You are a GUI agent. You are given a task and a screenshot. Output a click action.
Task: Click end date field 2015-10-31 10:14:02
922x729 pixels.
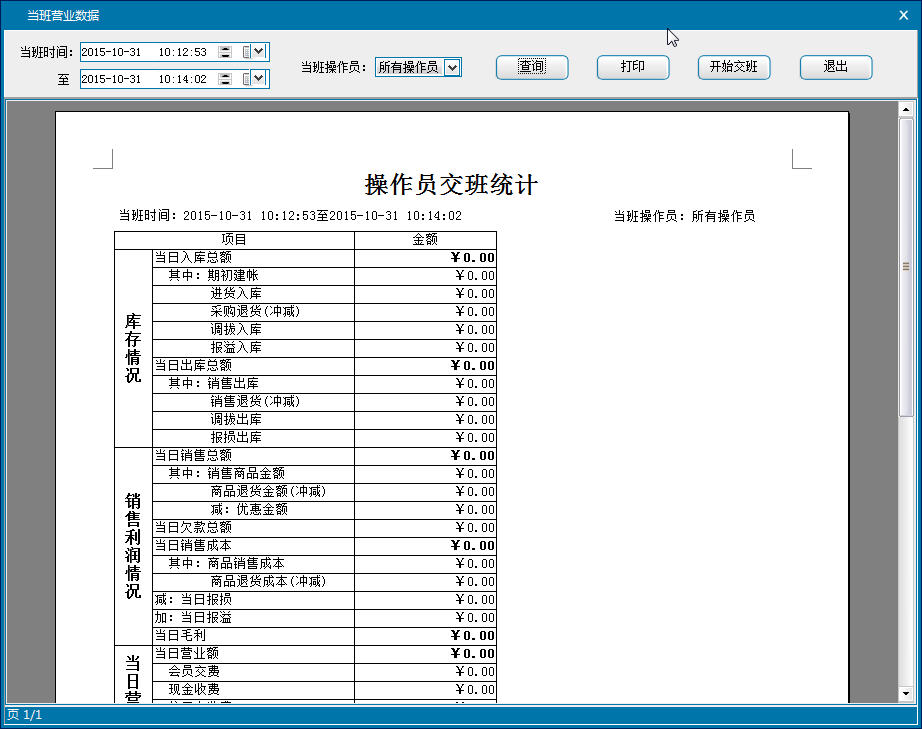coord(175,79)
